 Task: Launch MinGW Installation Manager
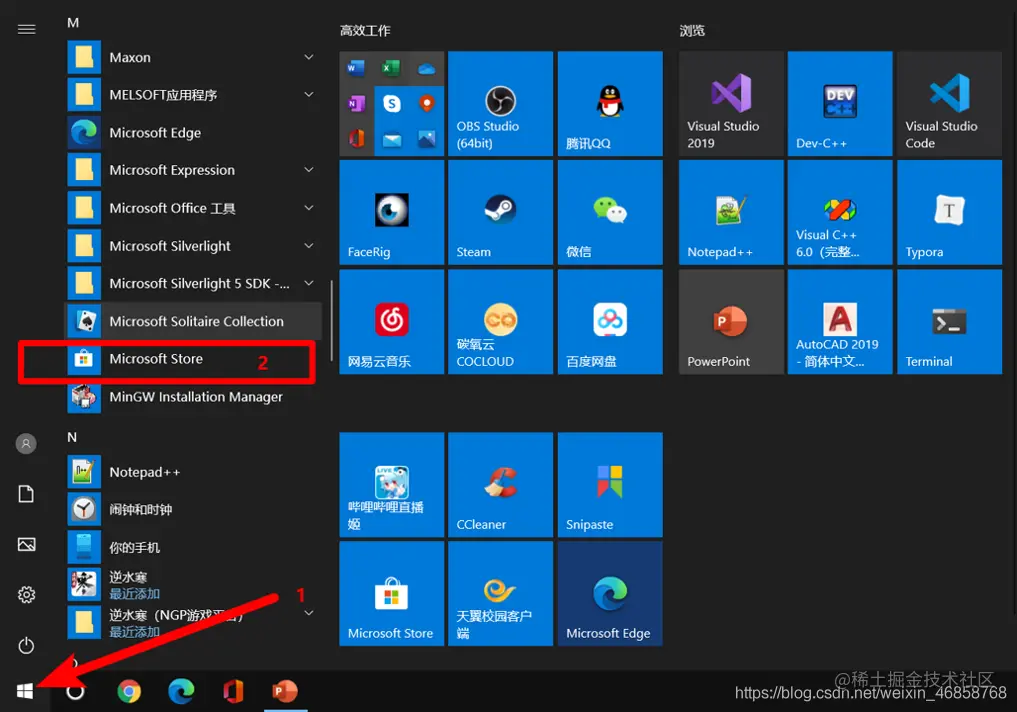click(193, 397)
